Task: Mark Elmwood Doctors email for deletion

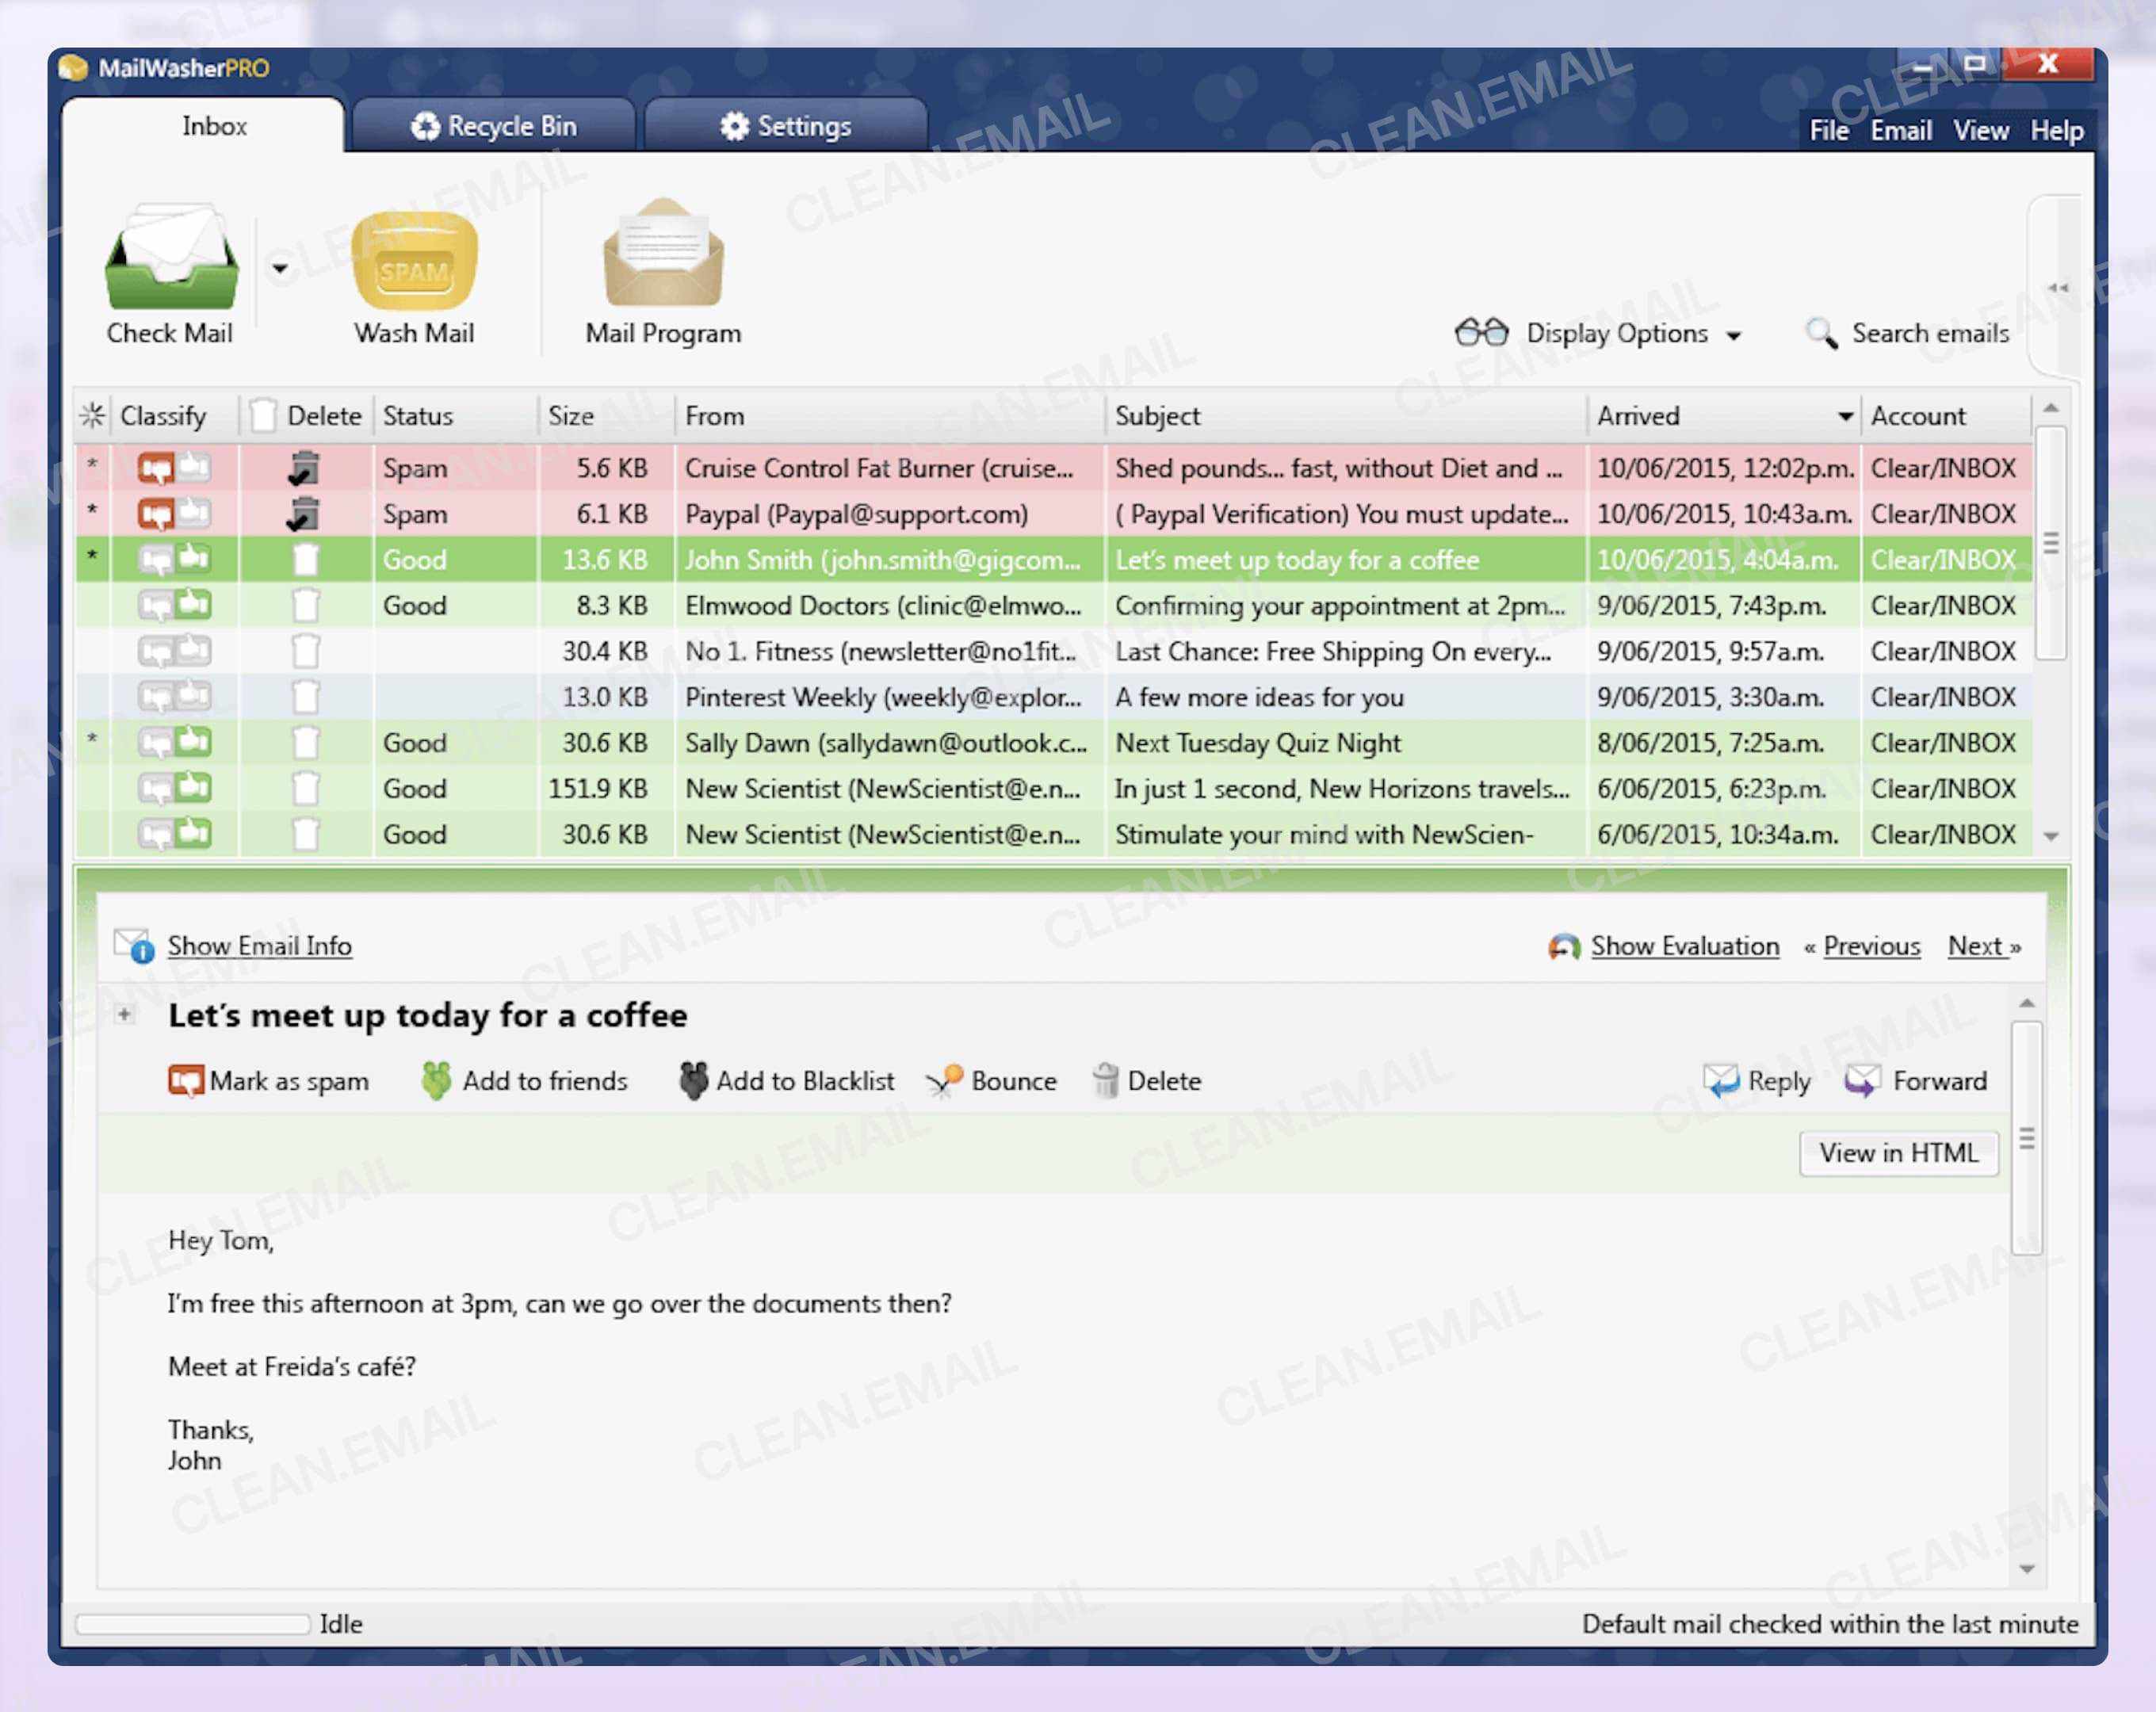Action: (x=306, y=605)
